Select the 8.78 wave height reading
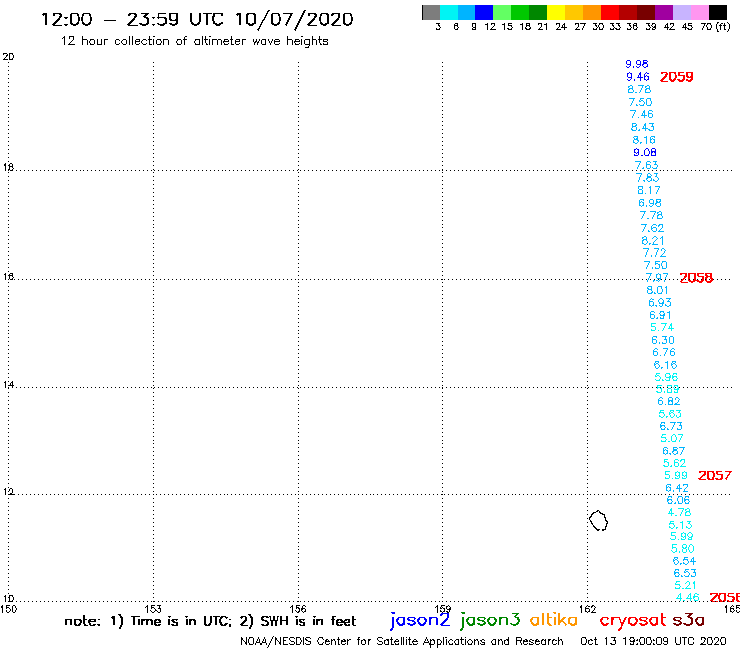740x650 pixels. point(639,89)
